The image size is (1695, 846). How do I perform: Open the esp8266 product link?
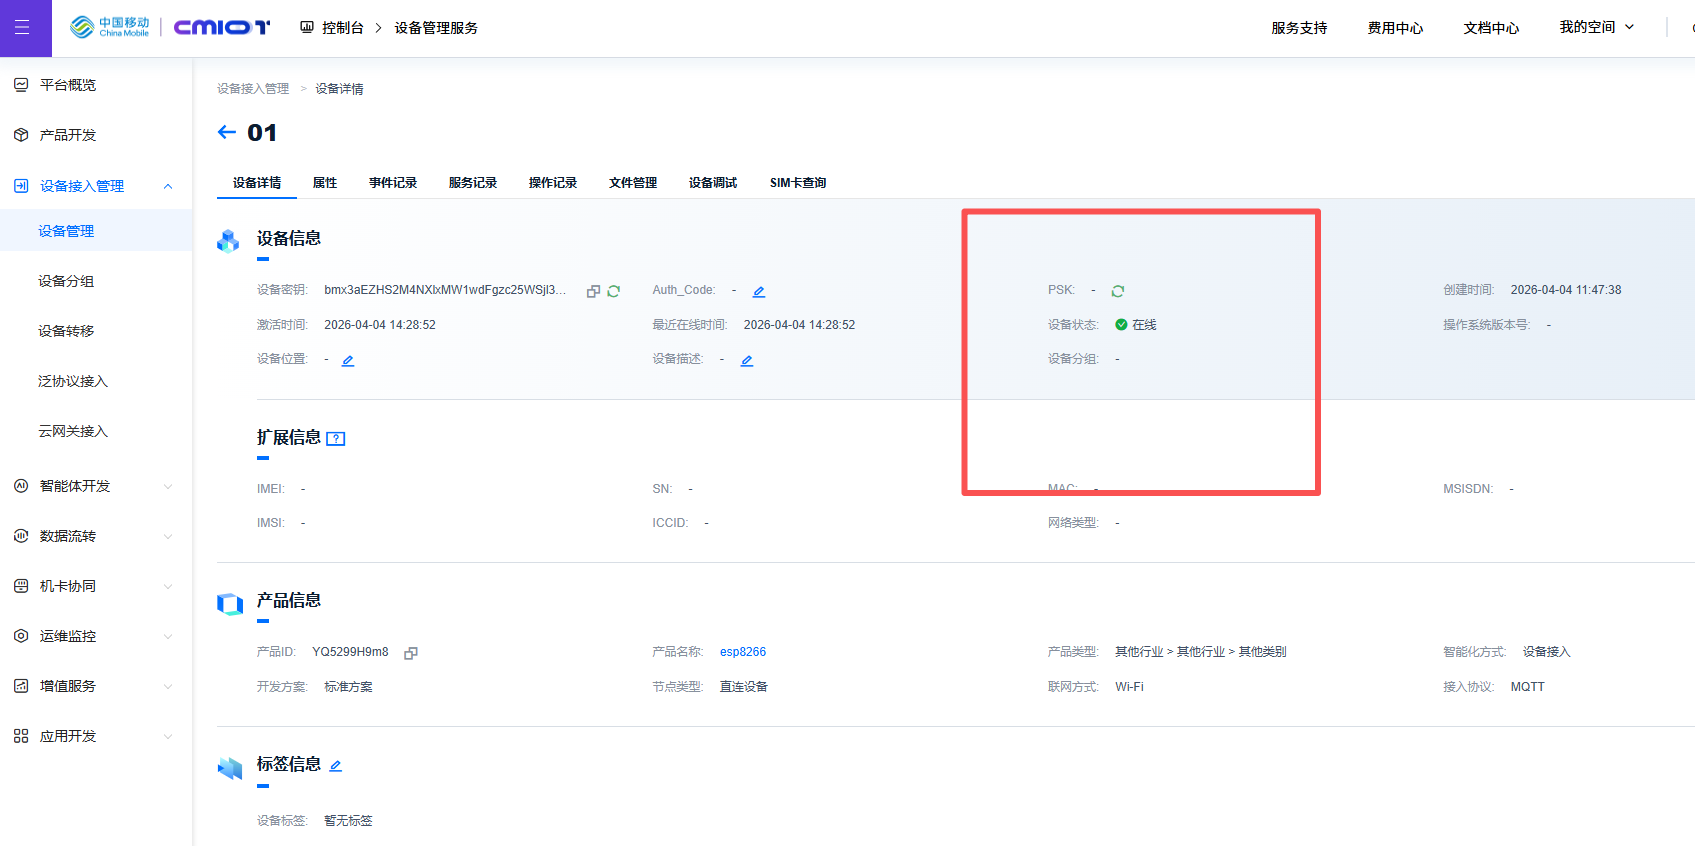[743, 652]
